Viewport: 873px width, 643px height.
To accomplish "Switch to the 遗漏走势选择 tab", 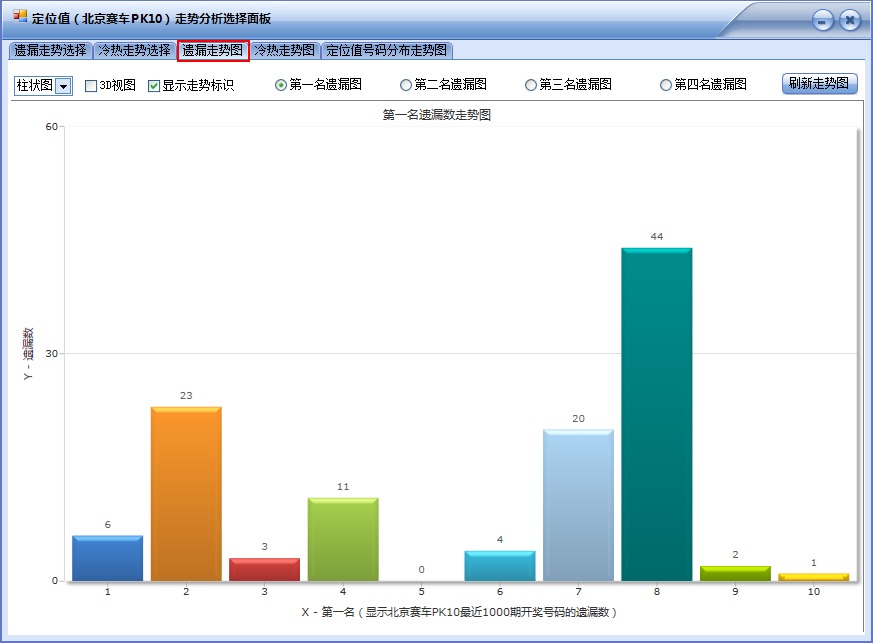I will point(50,50).
